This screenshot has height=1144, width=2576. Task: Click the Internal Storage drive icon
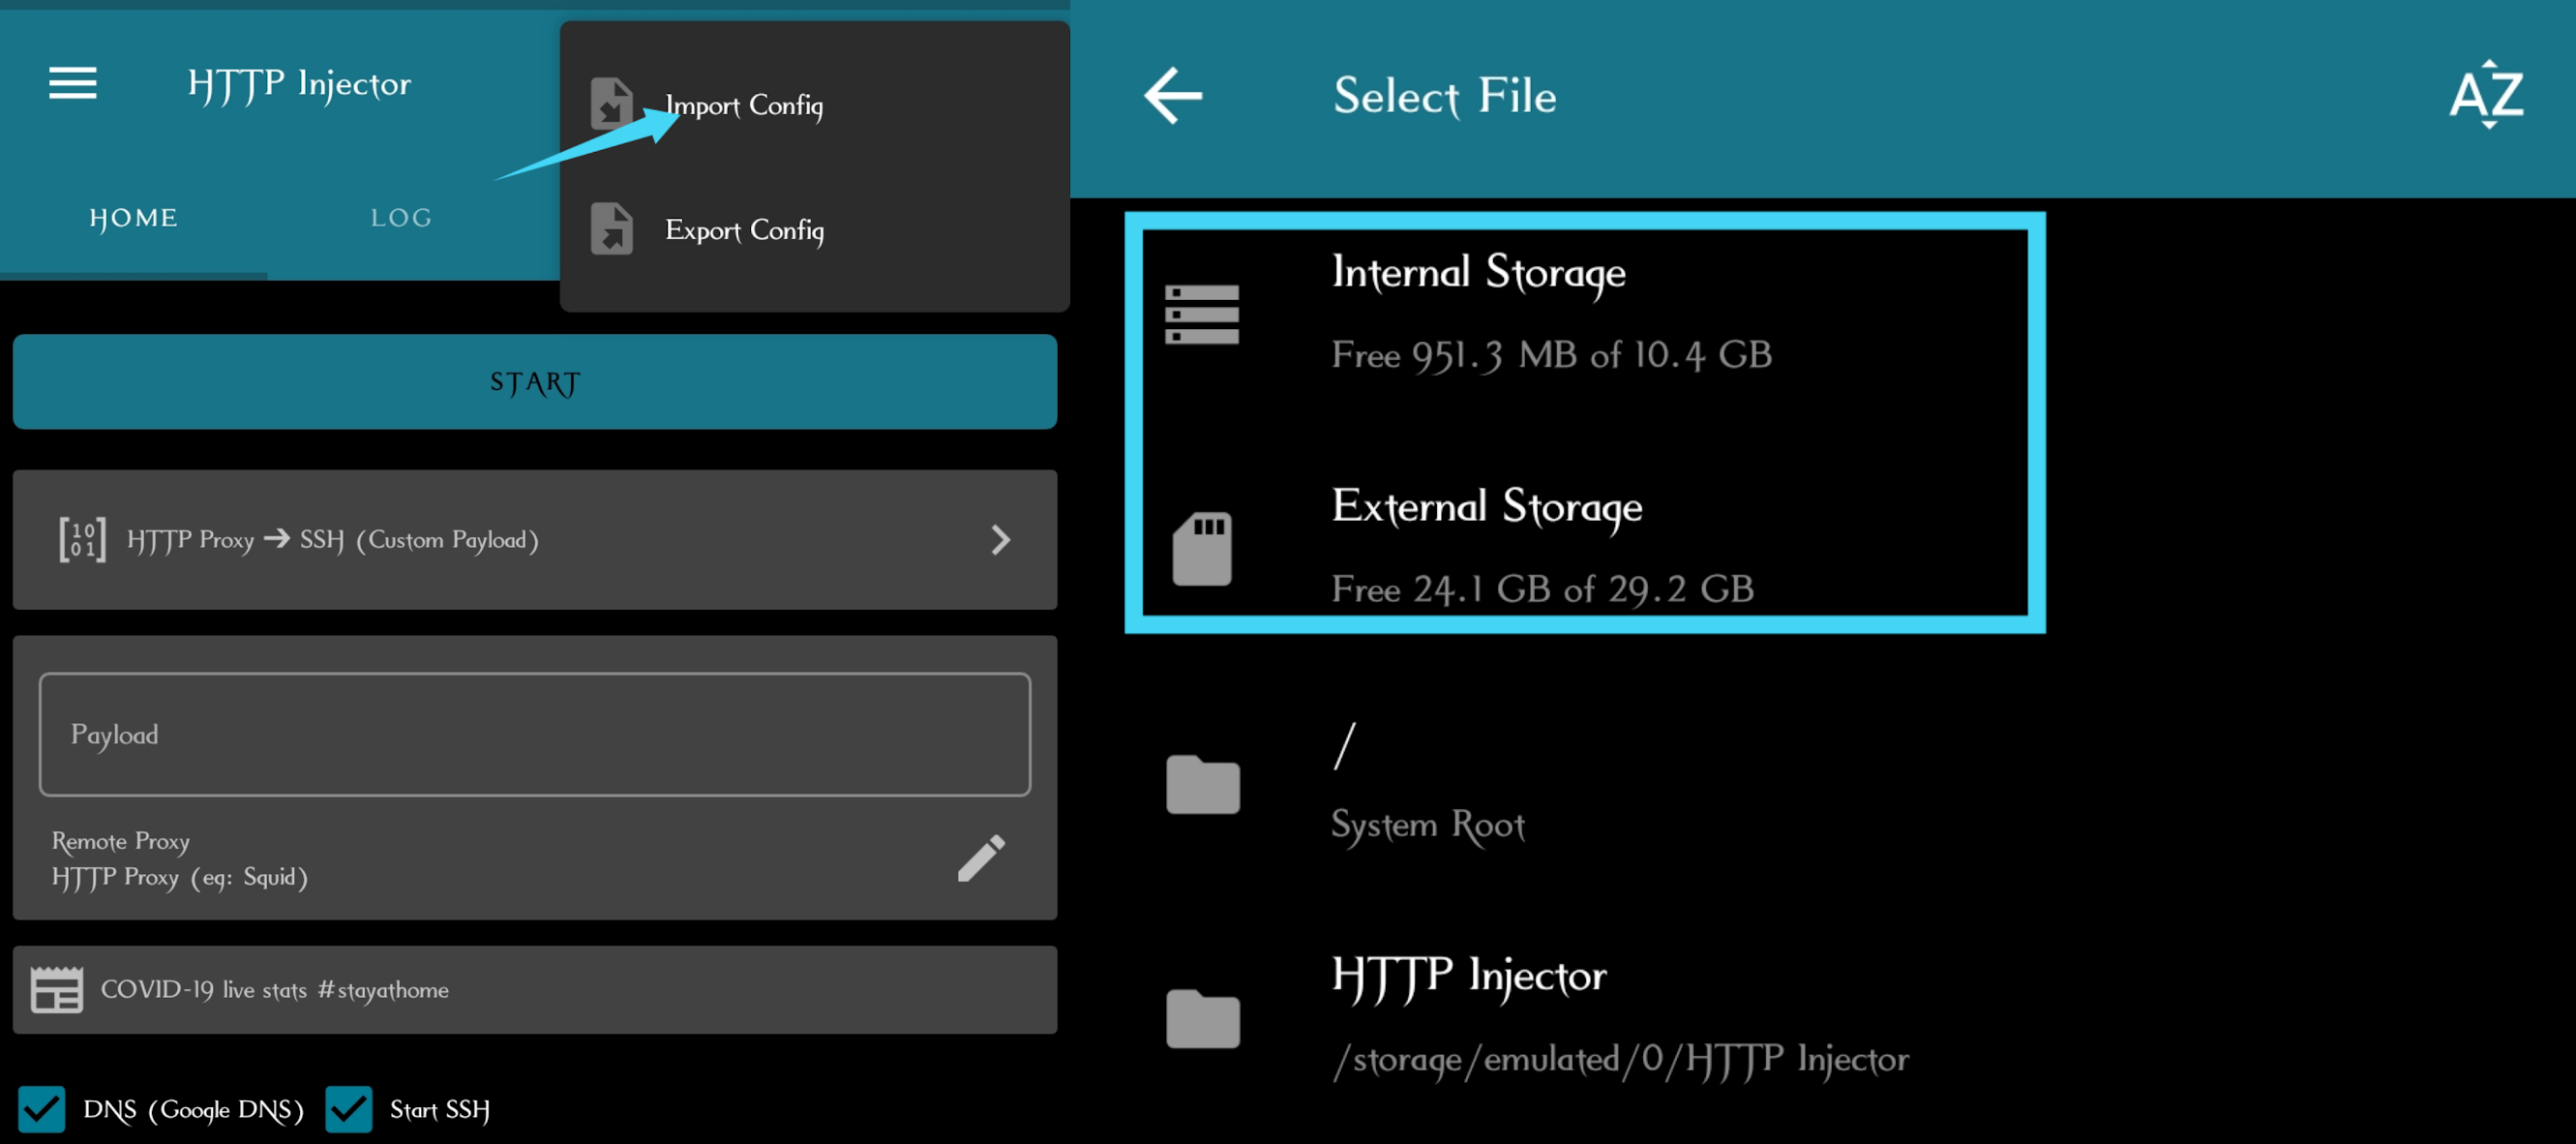pyautogui.click(x=1202, y=314)
